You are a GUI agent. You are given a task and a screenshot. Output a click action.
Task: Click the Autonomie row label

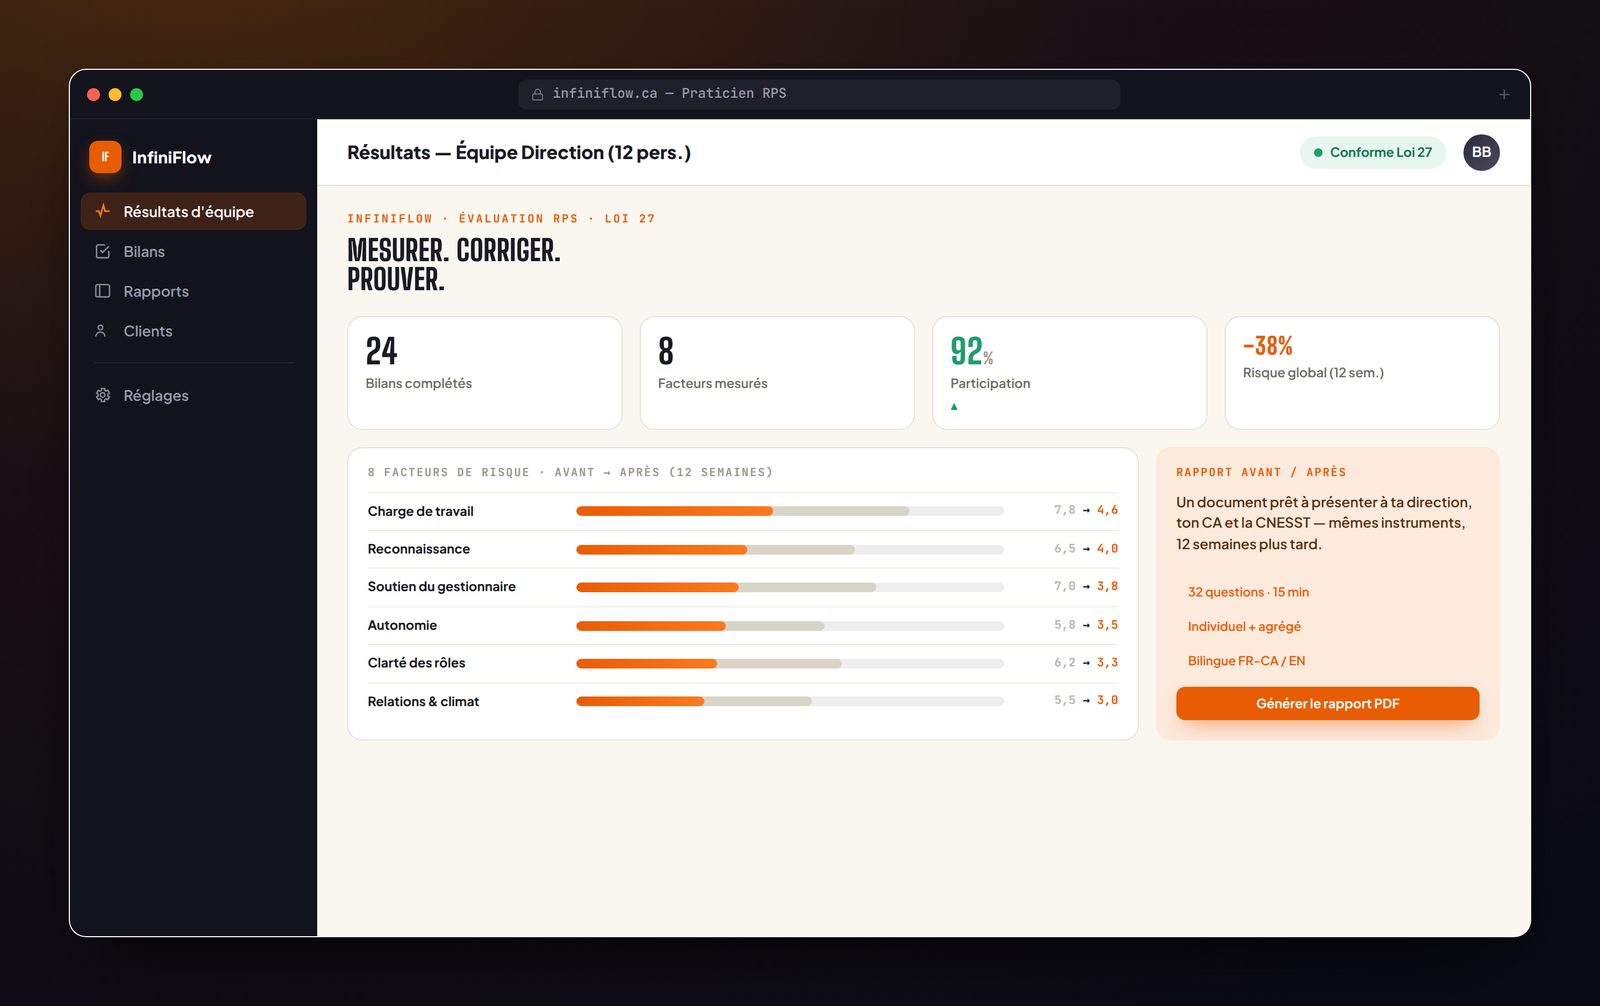point(402,625)
